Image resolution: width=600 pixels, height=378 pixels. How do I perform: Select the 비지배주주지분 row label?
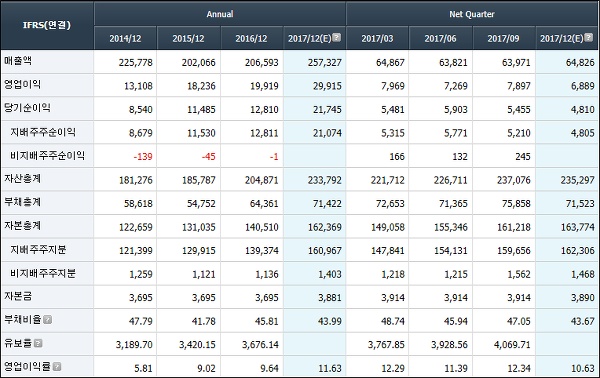(43, 273)
